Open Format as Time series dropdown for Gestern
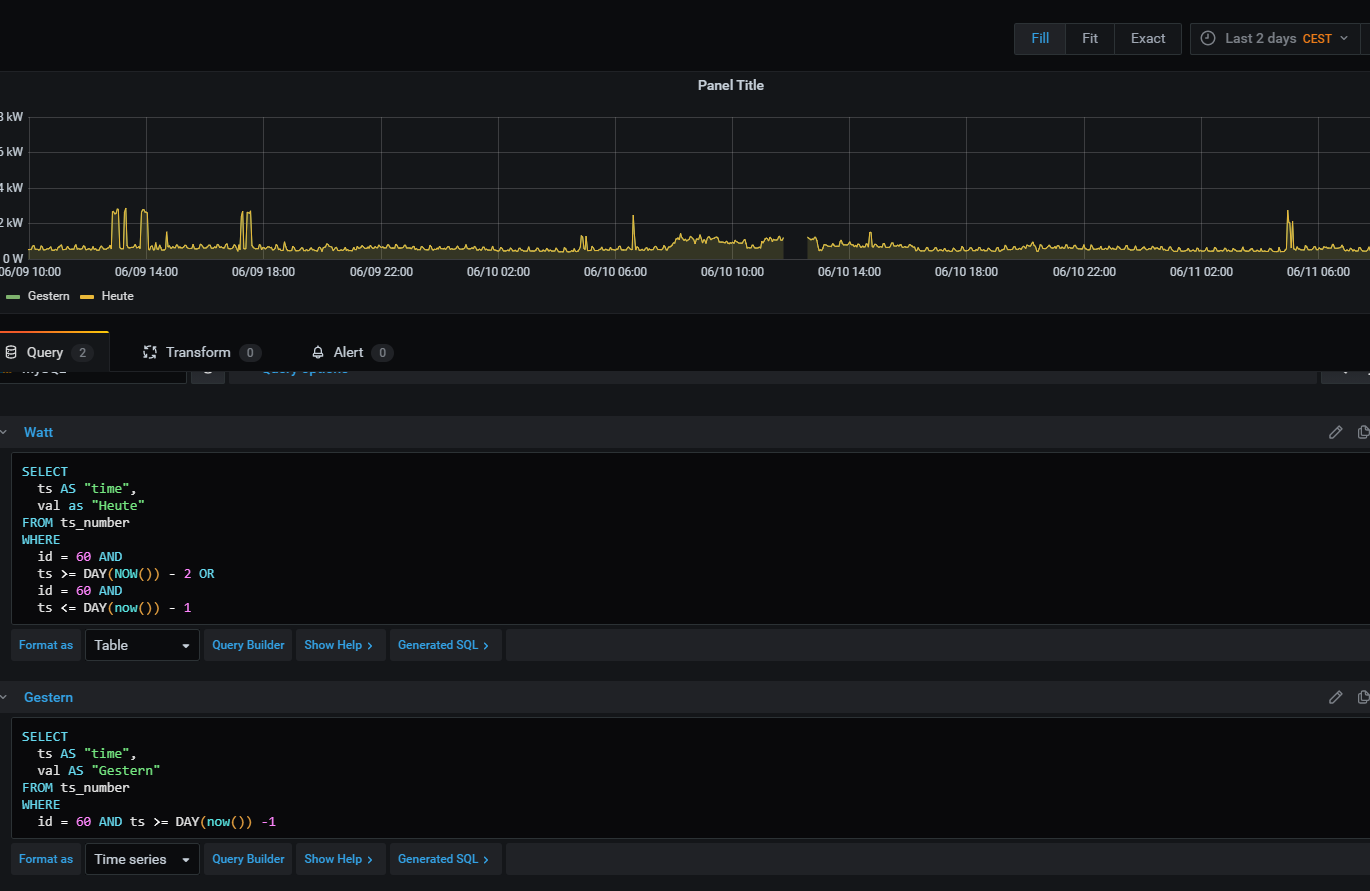 142,859
